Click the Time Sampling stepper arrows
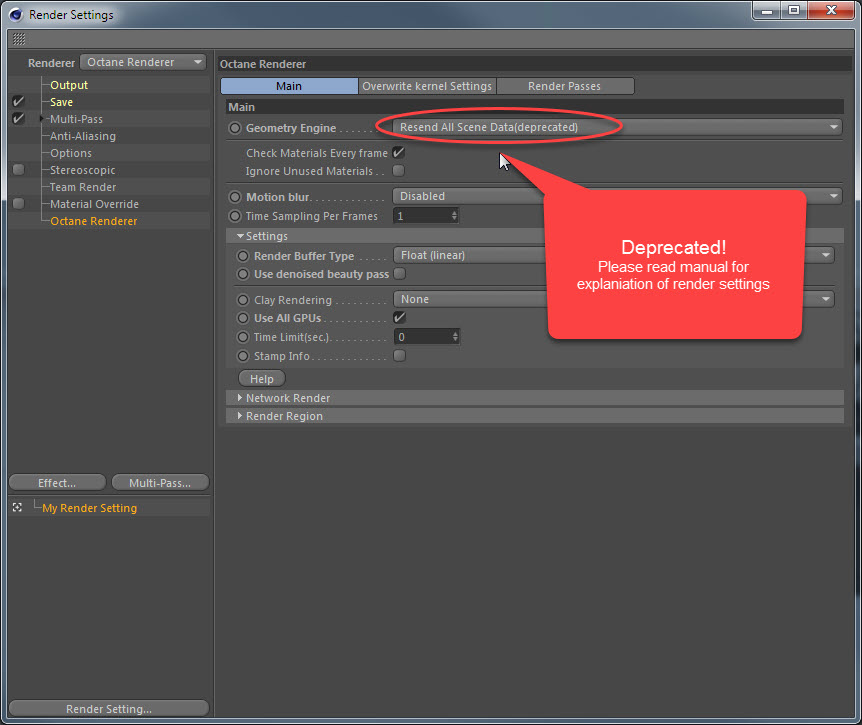Viewport: 862px width, 725px height. 454,215
